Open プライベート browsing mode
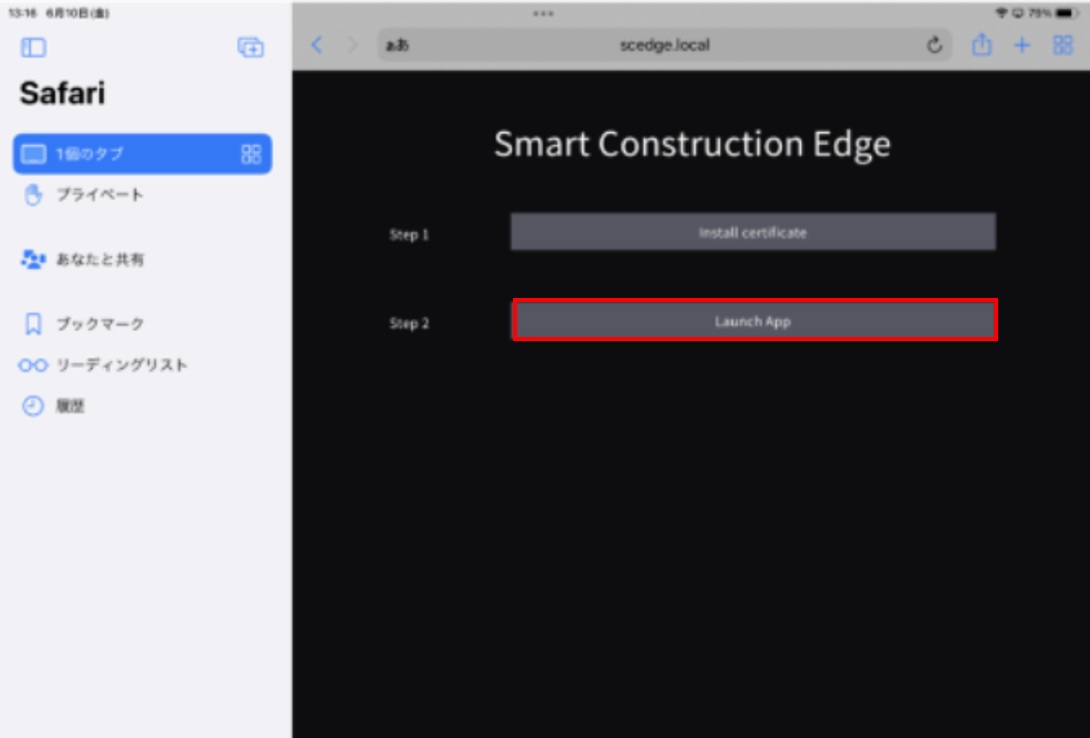This screenshot has height=738, width=1090. pos(142,195)
